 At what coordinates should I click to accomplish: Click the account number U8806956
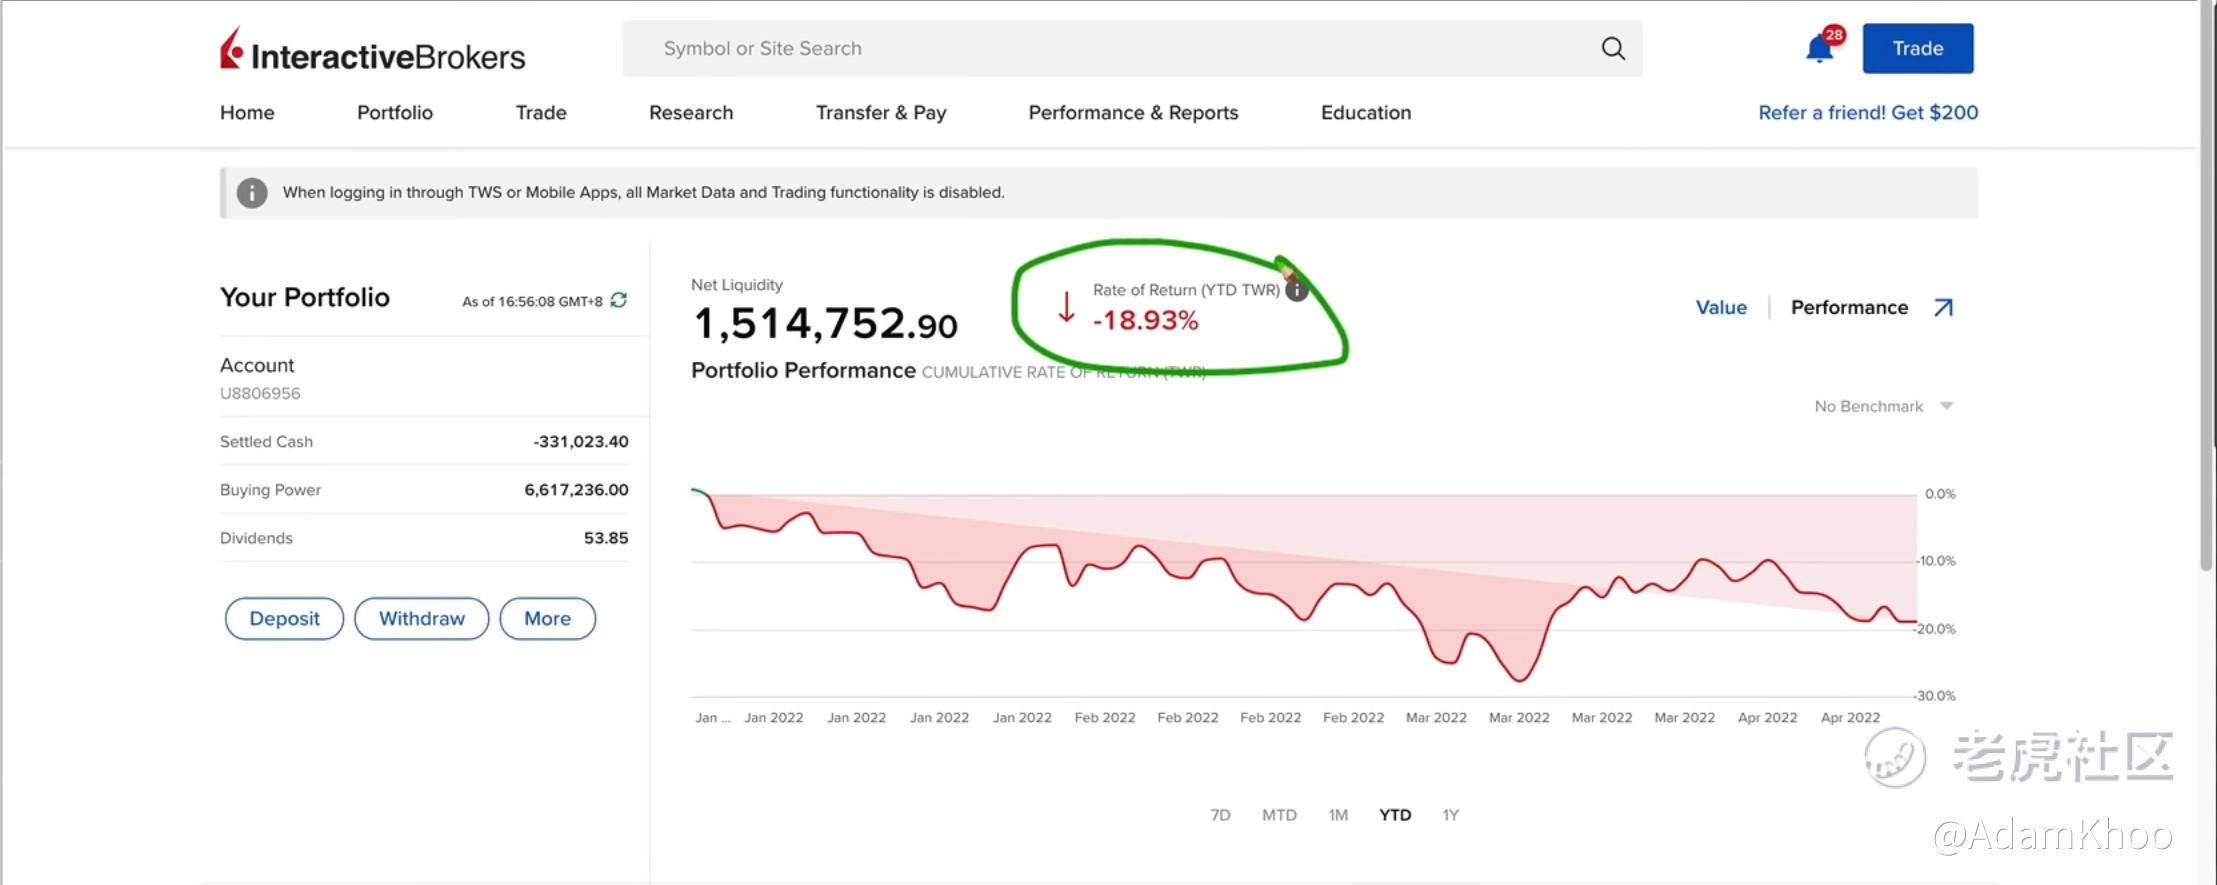(x=260, y=394)
